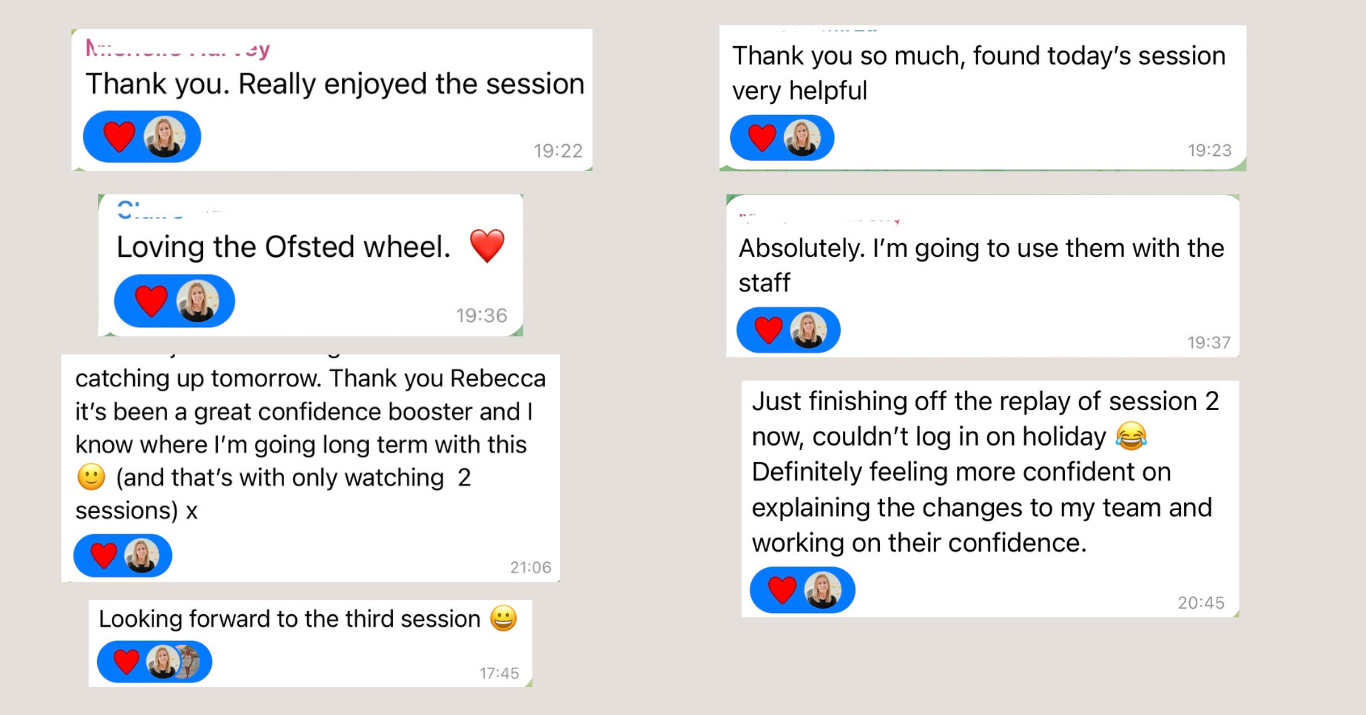Open the reactor avatar under "Loving the Ofsted wheel"
Screen dimensions: 1366x715
point(197,301)
